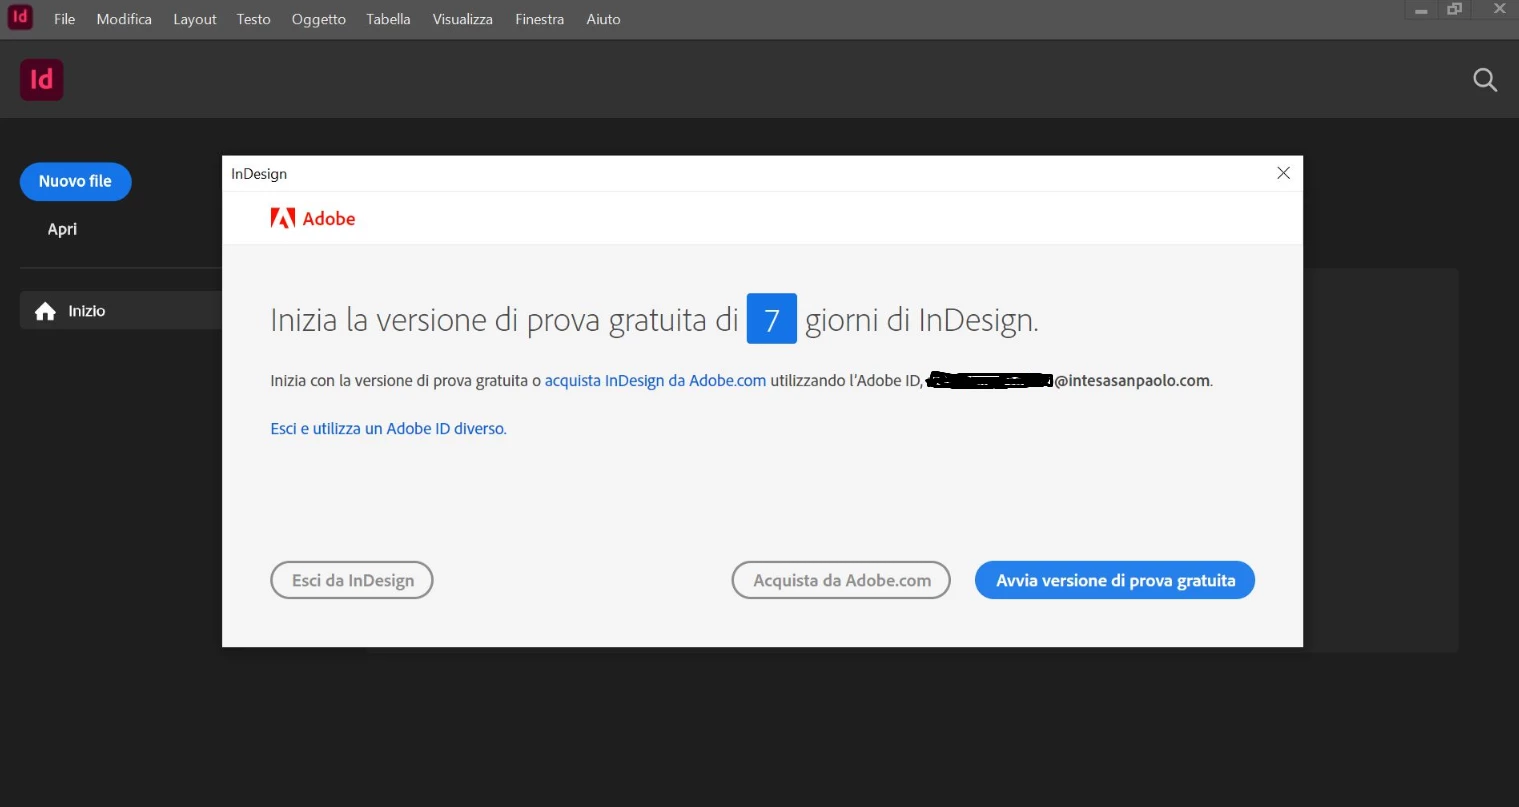Open the Visualizza menu

coord(462,19)
